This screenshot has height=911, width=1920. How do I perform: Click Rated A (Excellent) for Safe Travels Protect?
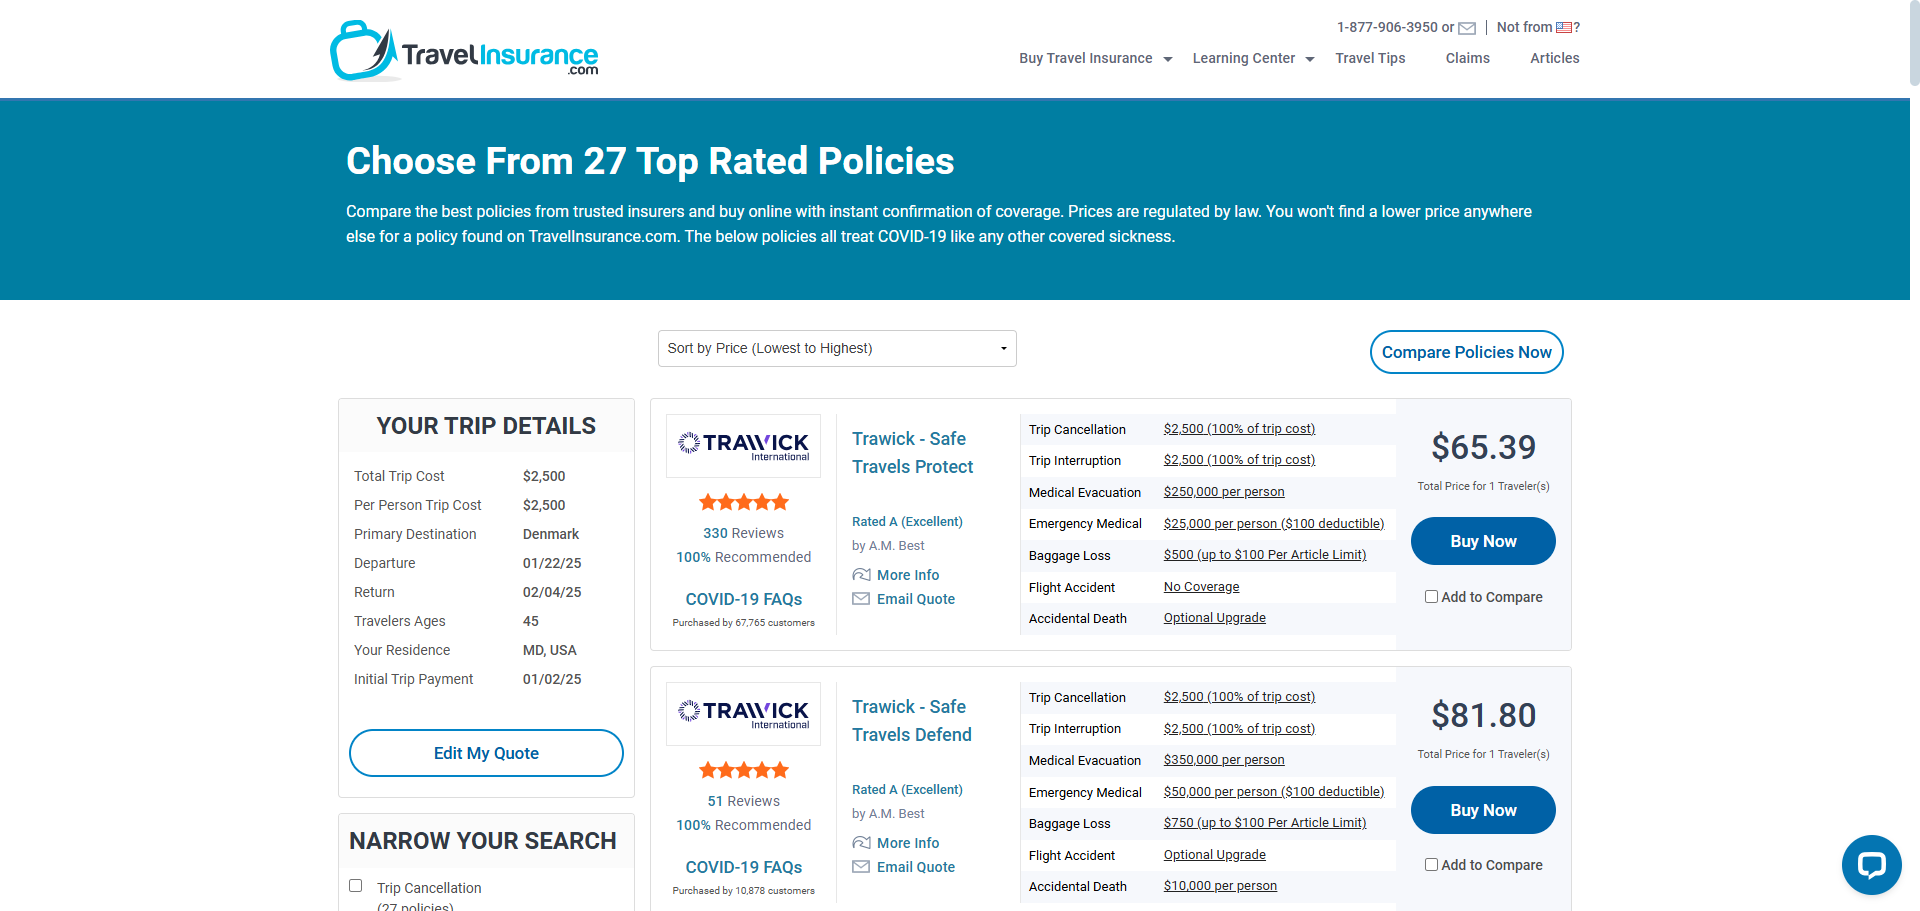pyautogui.click(x=907, y=522)
